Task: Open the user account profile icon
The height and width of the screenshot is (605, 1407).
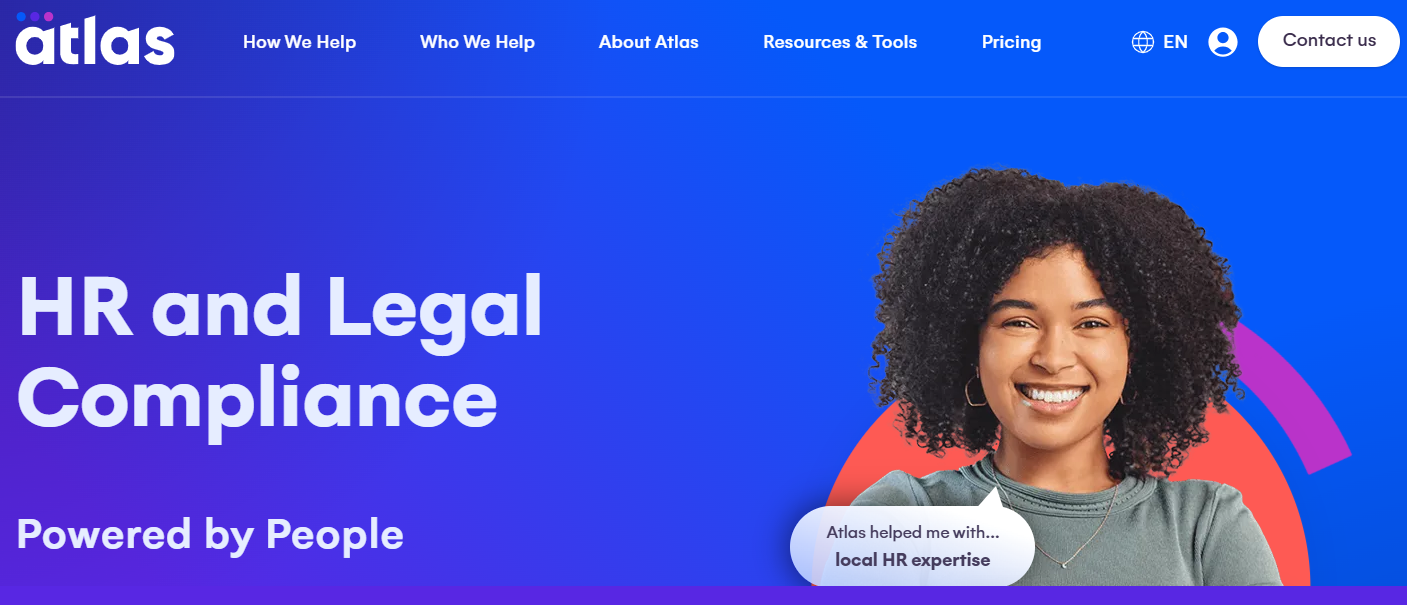Action: pos(1222,42)
